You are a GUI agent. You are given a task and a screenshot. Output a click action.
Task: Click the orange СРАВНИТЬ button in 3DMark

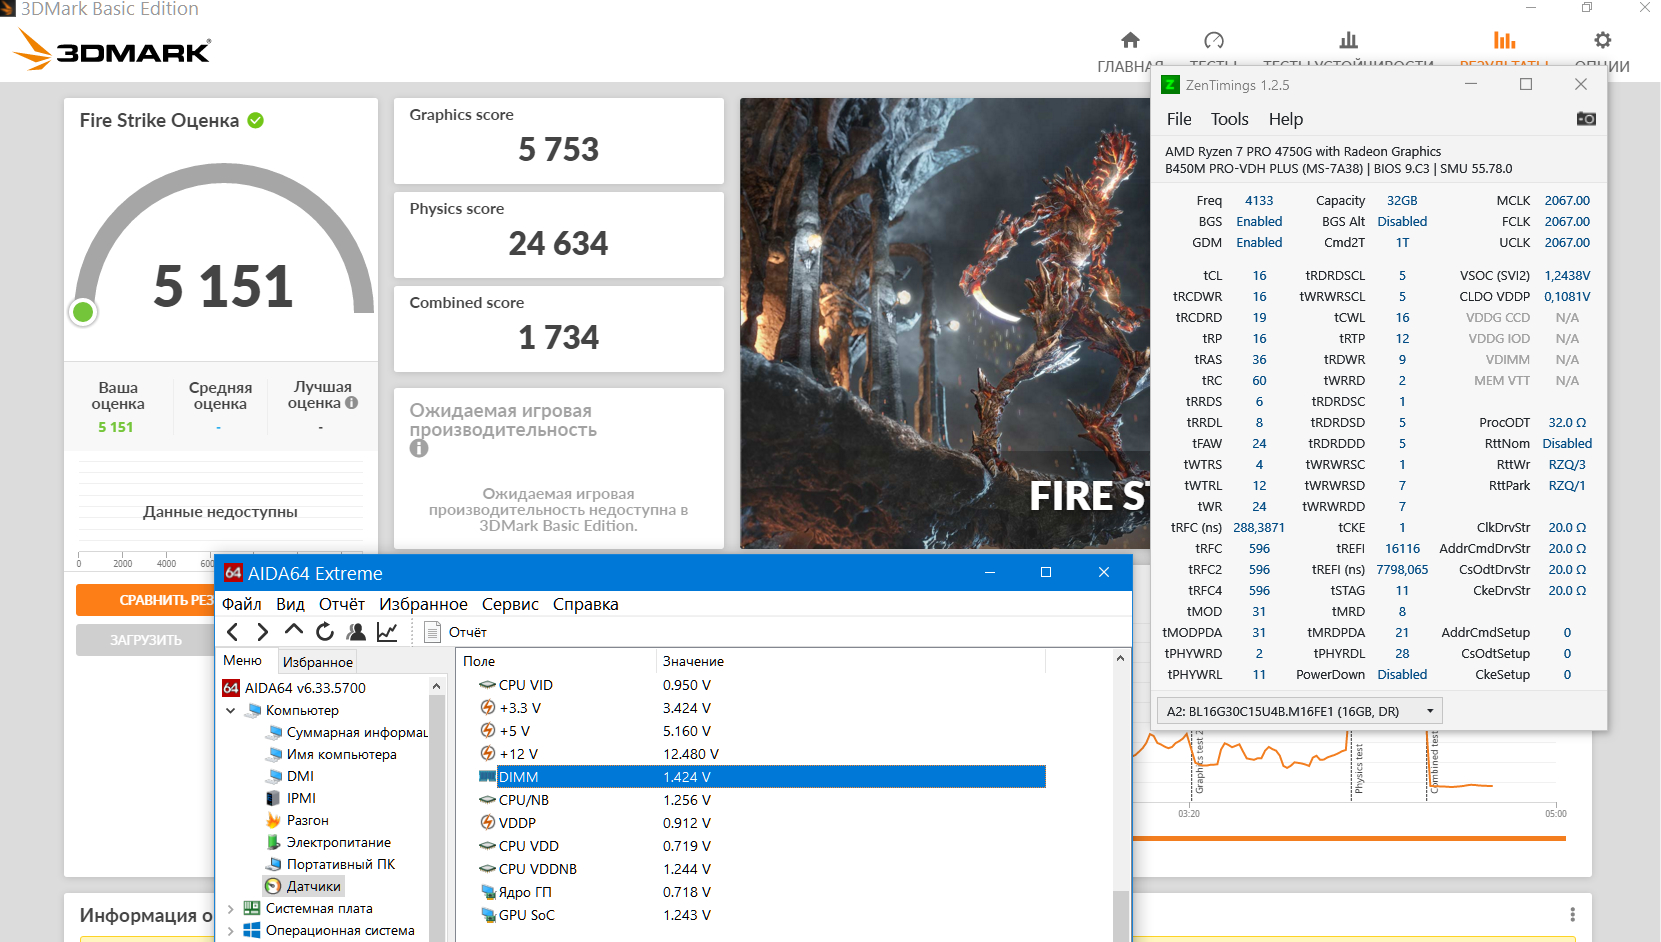pos(145,600)
